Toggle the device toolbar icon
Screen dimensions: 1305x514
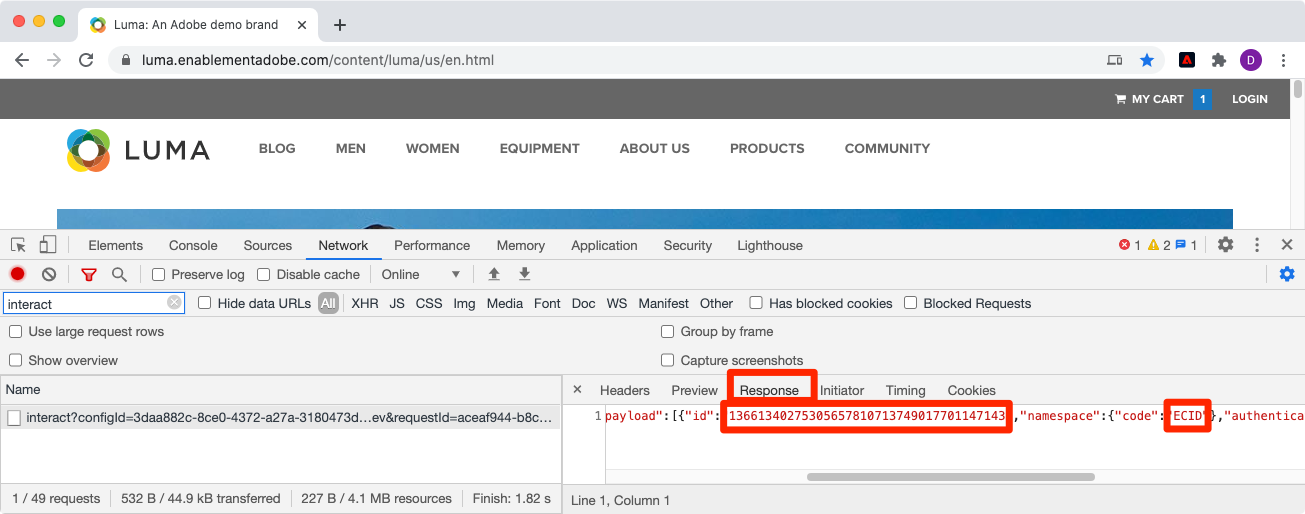[47, 245]
